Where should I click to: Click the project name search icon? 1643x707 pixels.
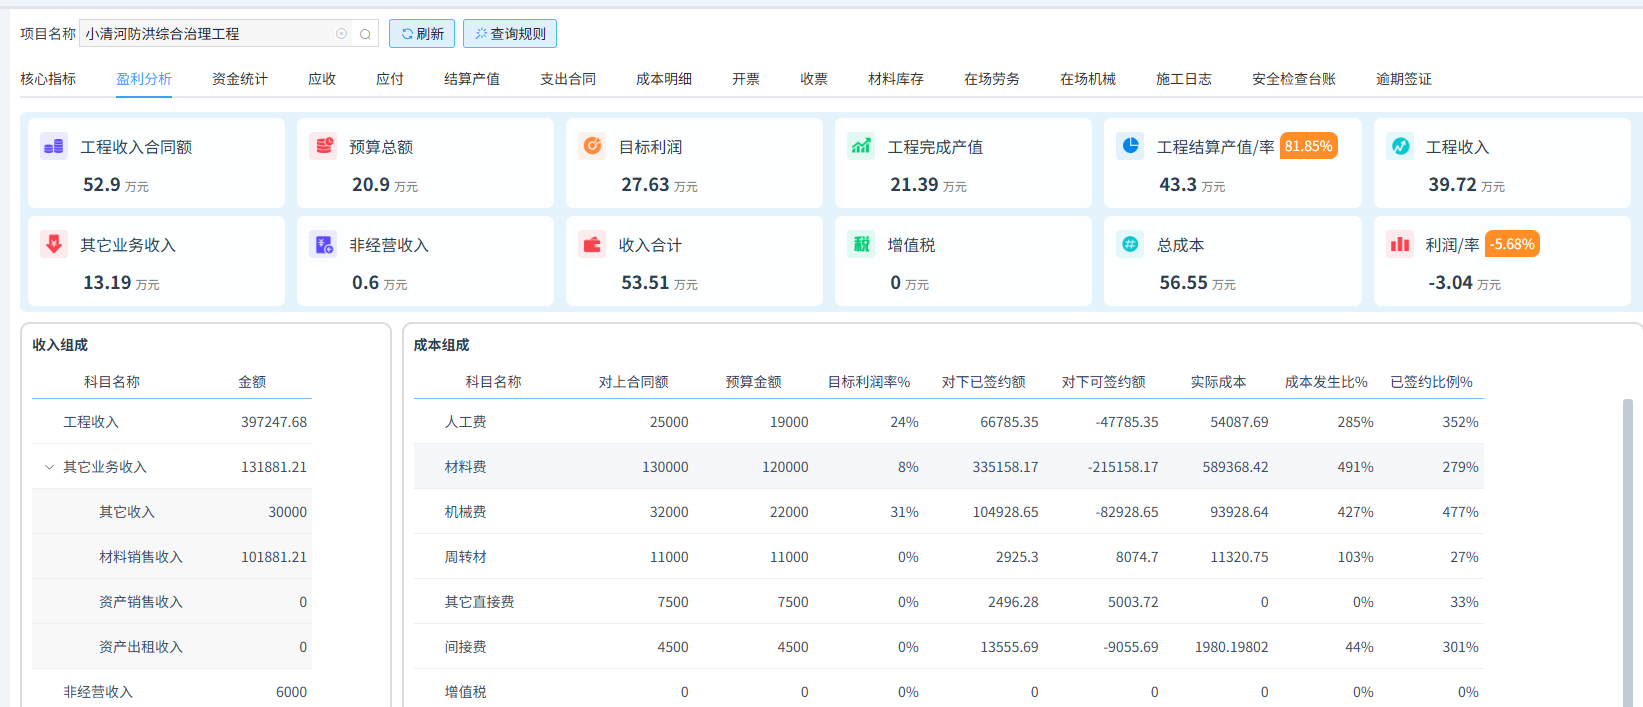pyautogui.click(x=365, y=34)
